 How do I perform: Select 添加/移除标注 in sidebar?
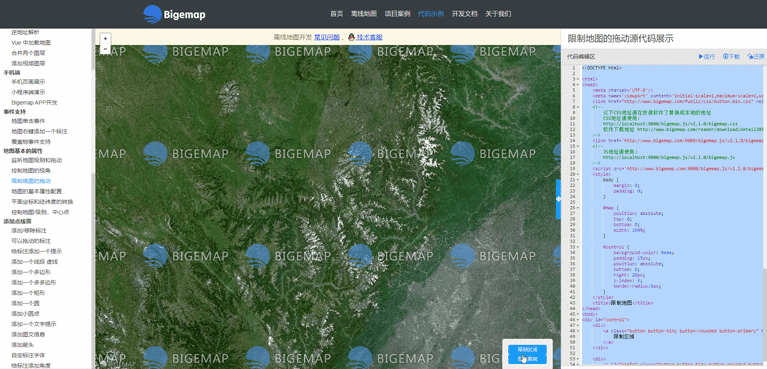click(29, 230)
